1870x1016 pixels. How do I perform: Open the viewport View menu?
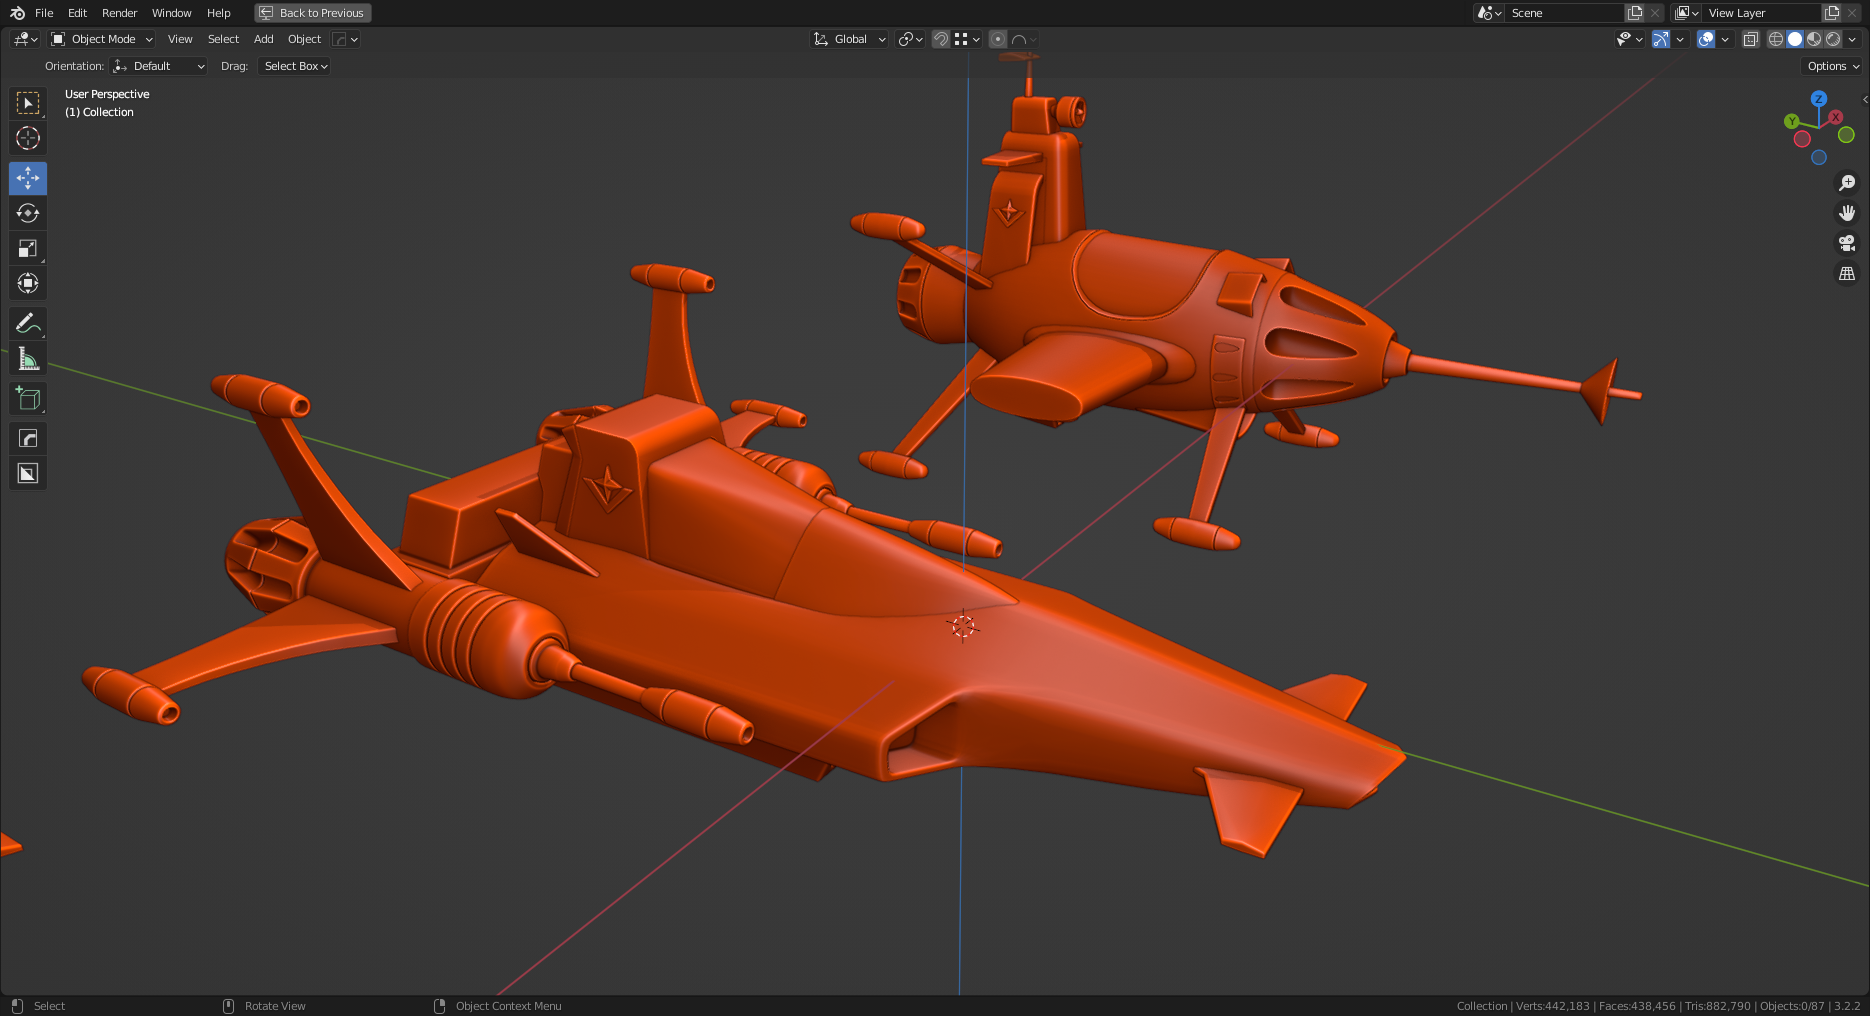tap(180, 39)
